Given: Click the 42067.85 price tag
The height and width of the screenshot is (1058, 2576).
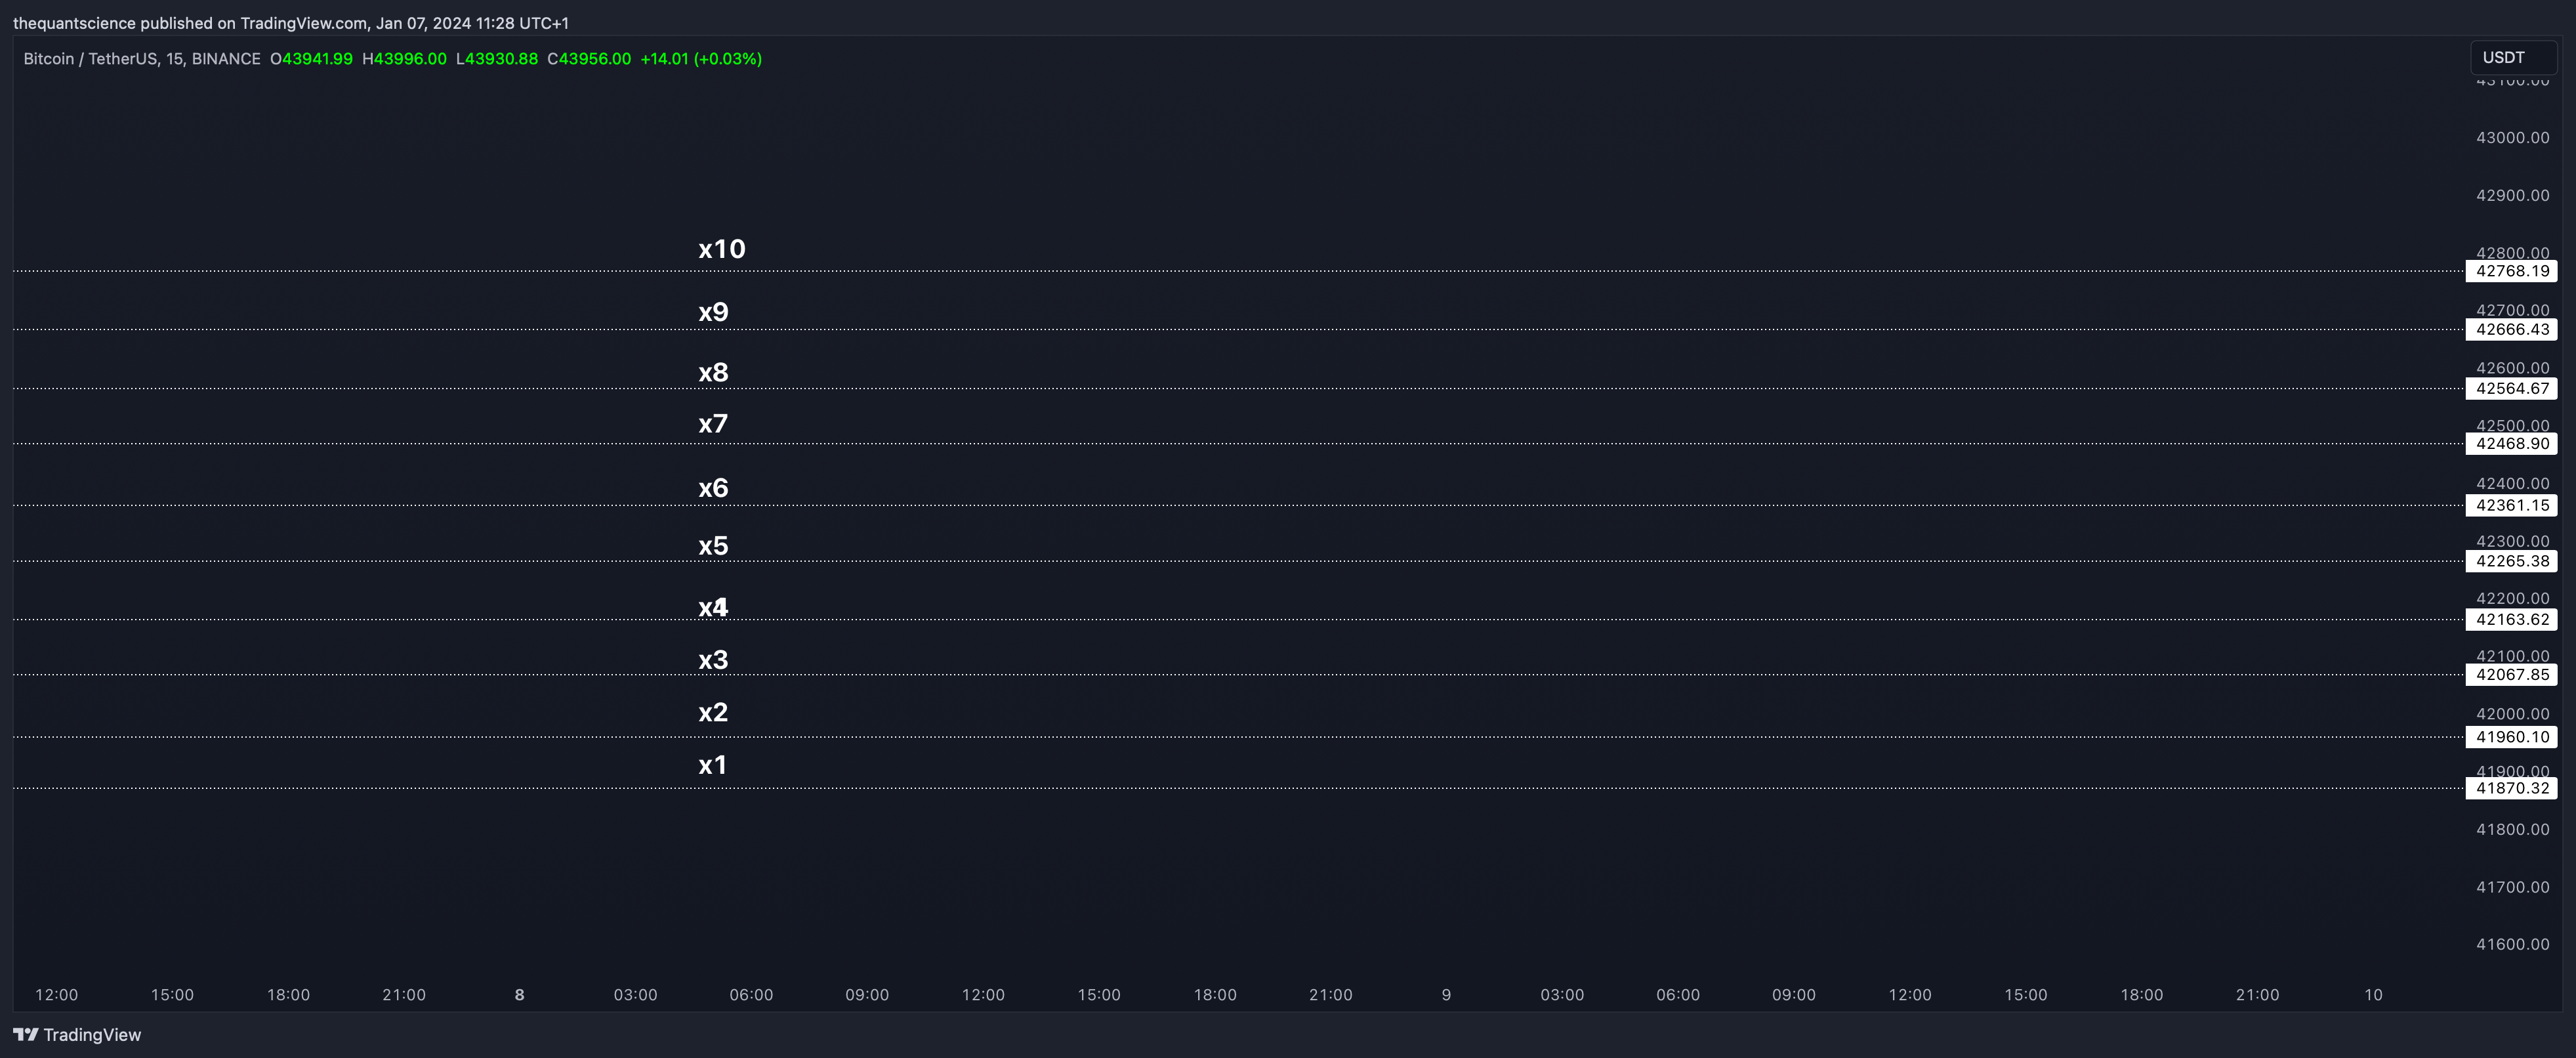Looking at the screenshot, I should [2512, 674].
